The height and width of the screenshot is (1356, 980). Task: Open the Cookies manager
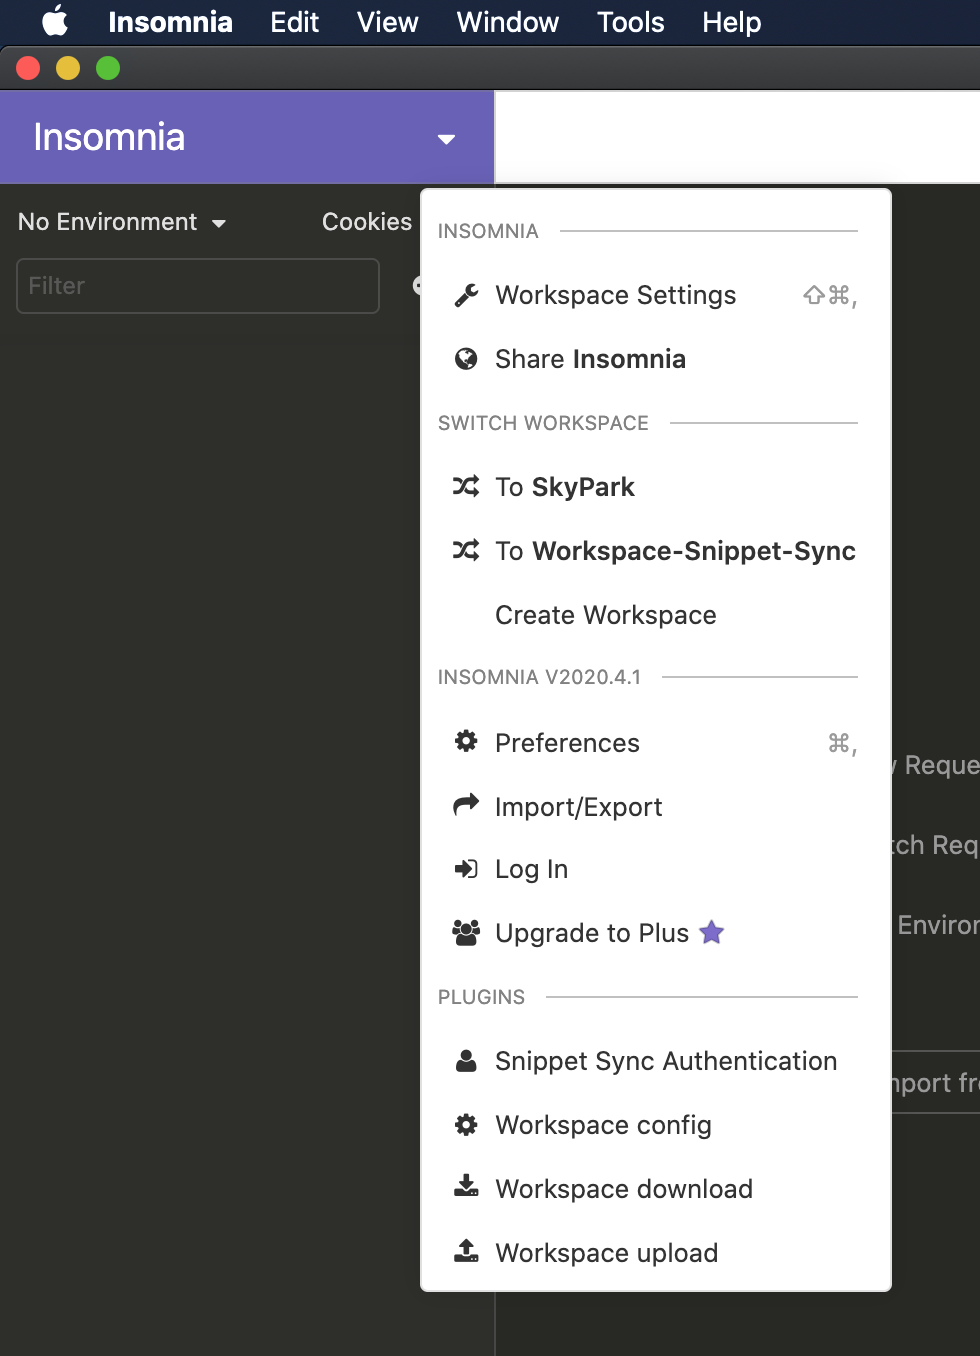(366, 222)
